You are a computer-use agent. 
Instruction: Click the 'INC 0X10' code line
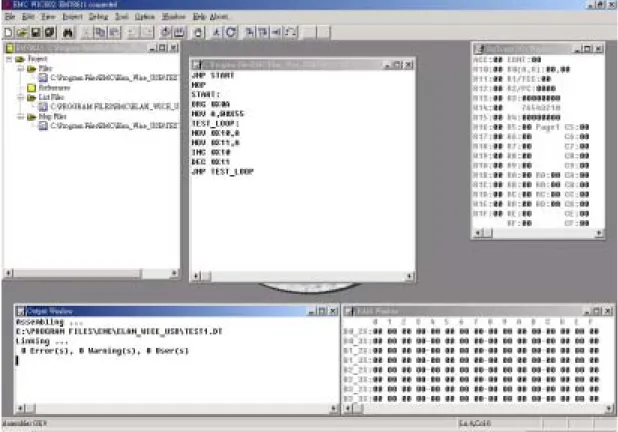coord(211,153)
